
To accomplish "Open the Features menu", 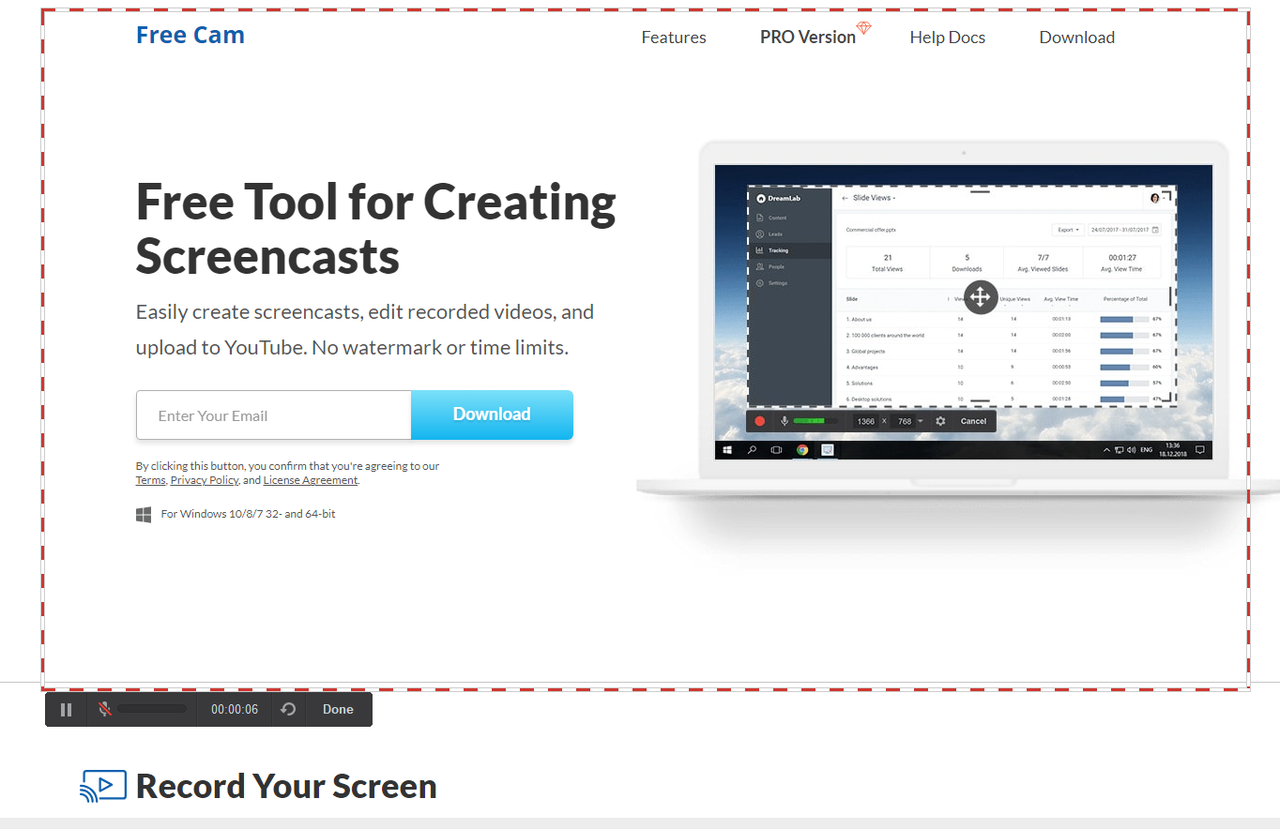I will tap(673, 37).
